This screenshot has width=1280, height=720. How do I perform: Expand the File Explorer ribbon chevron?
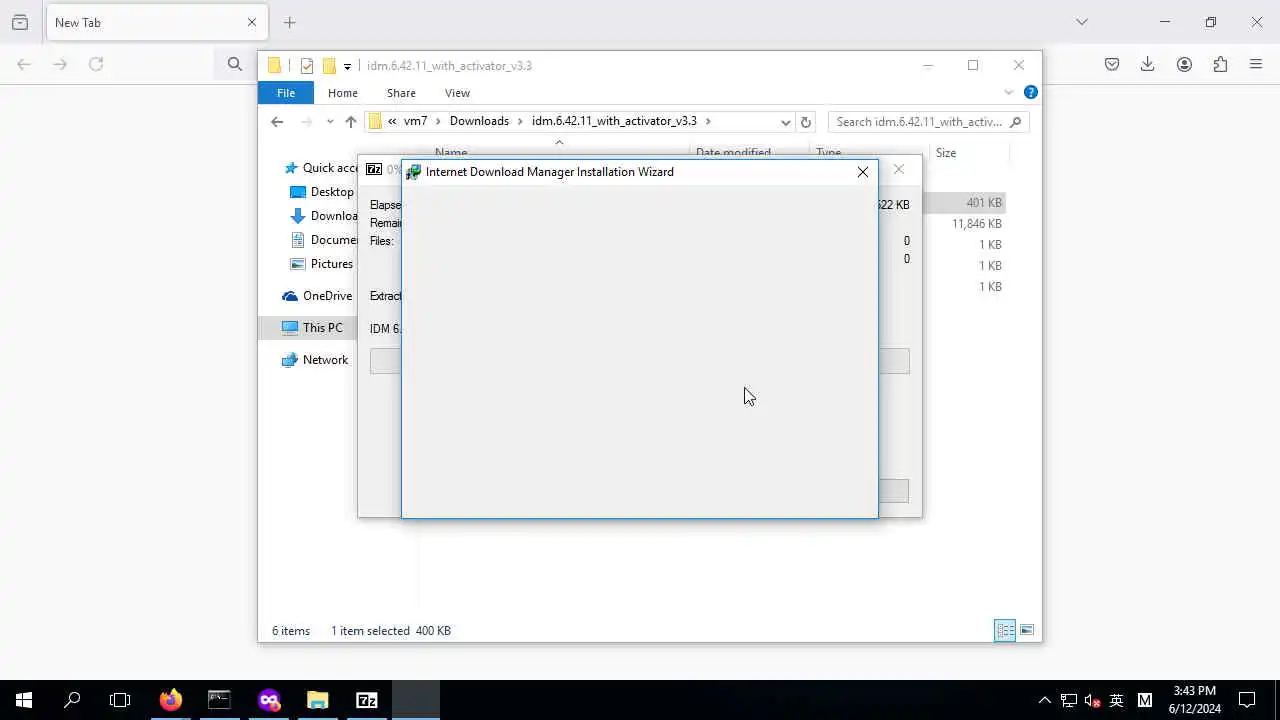(1008, 93)
